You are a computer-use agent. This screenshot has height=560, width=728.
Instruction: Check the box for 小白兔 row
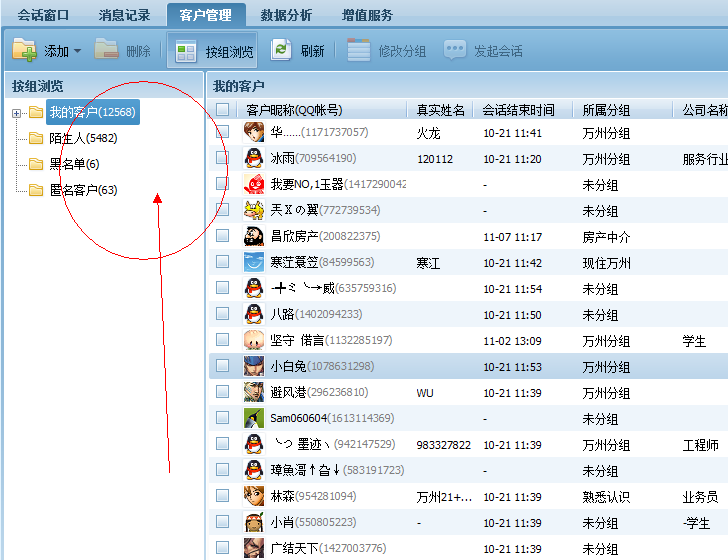222,366
